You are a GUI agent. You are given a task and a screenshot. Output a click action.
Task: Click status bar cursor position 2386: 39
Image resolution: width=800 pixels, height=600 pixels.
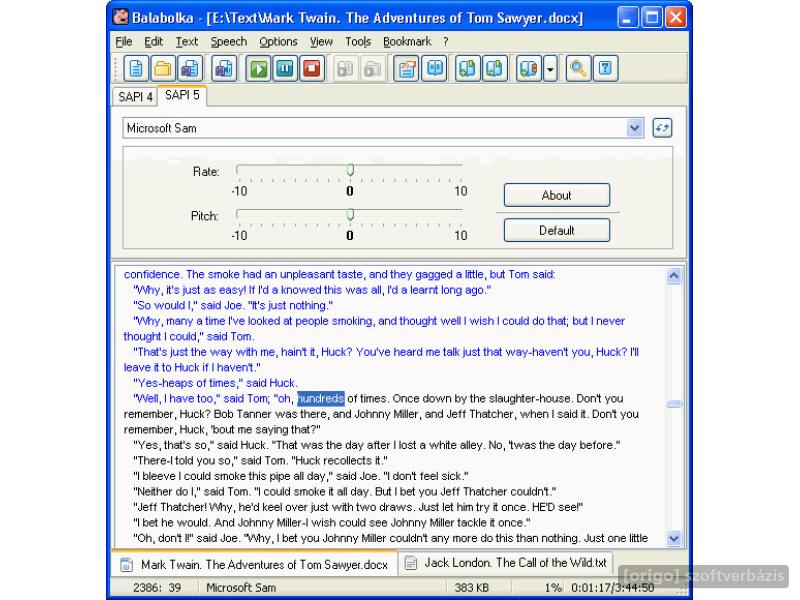[x=157, y=588]
